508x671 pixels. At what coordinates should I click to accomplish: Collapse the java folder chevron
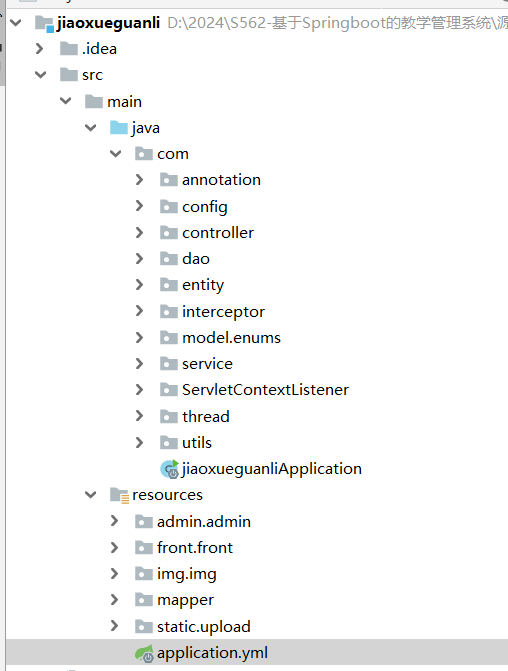point(91,128)
